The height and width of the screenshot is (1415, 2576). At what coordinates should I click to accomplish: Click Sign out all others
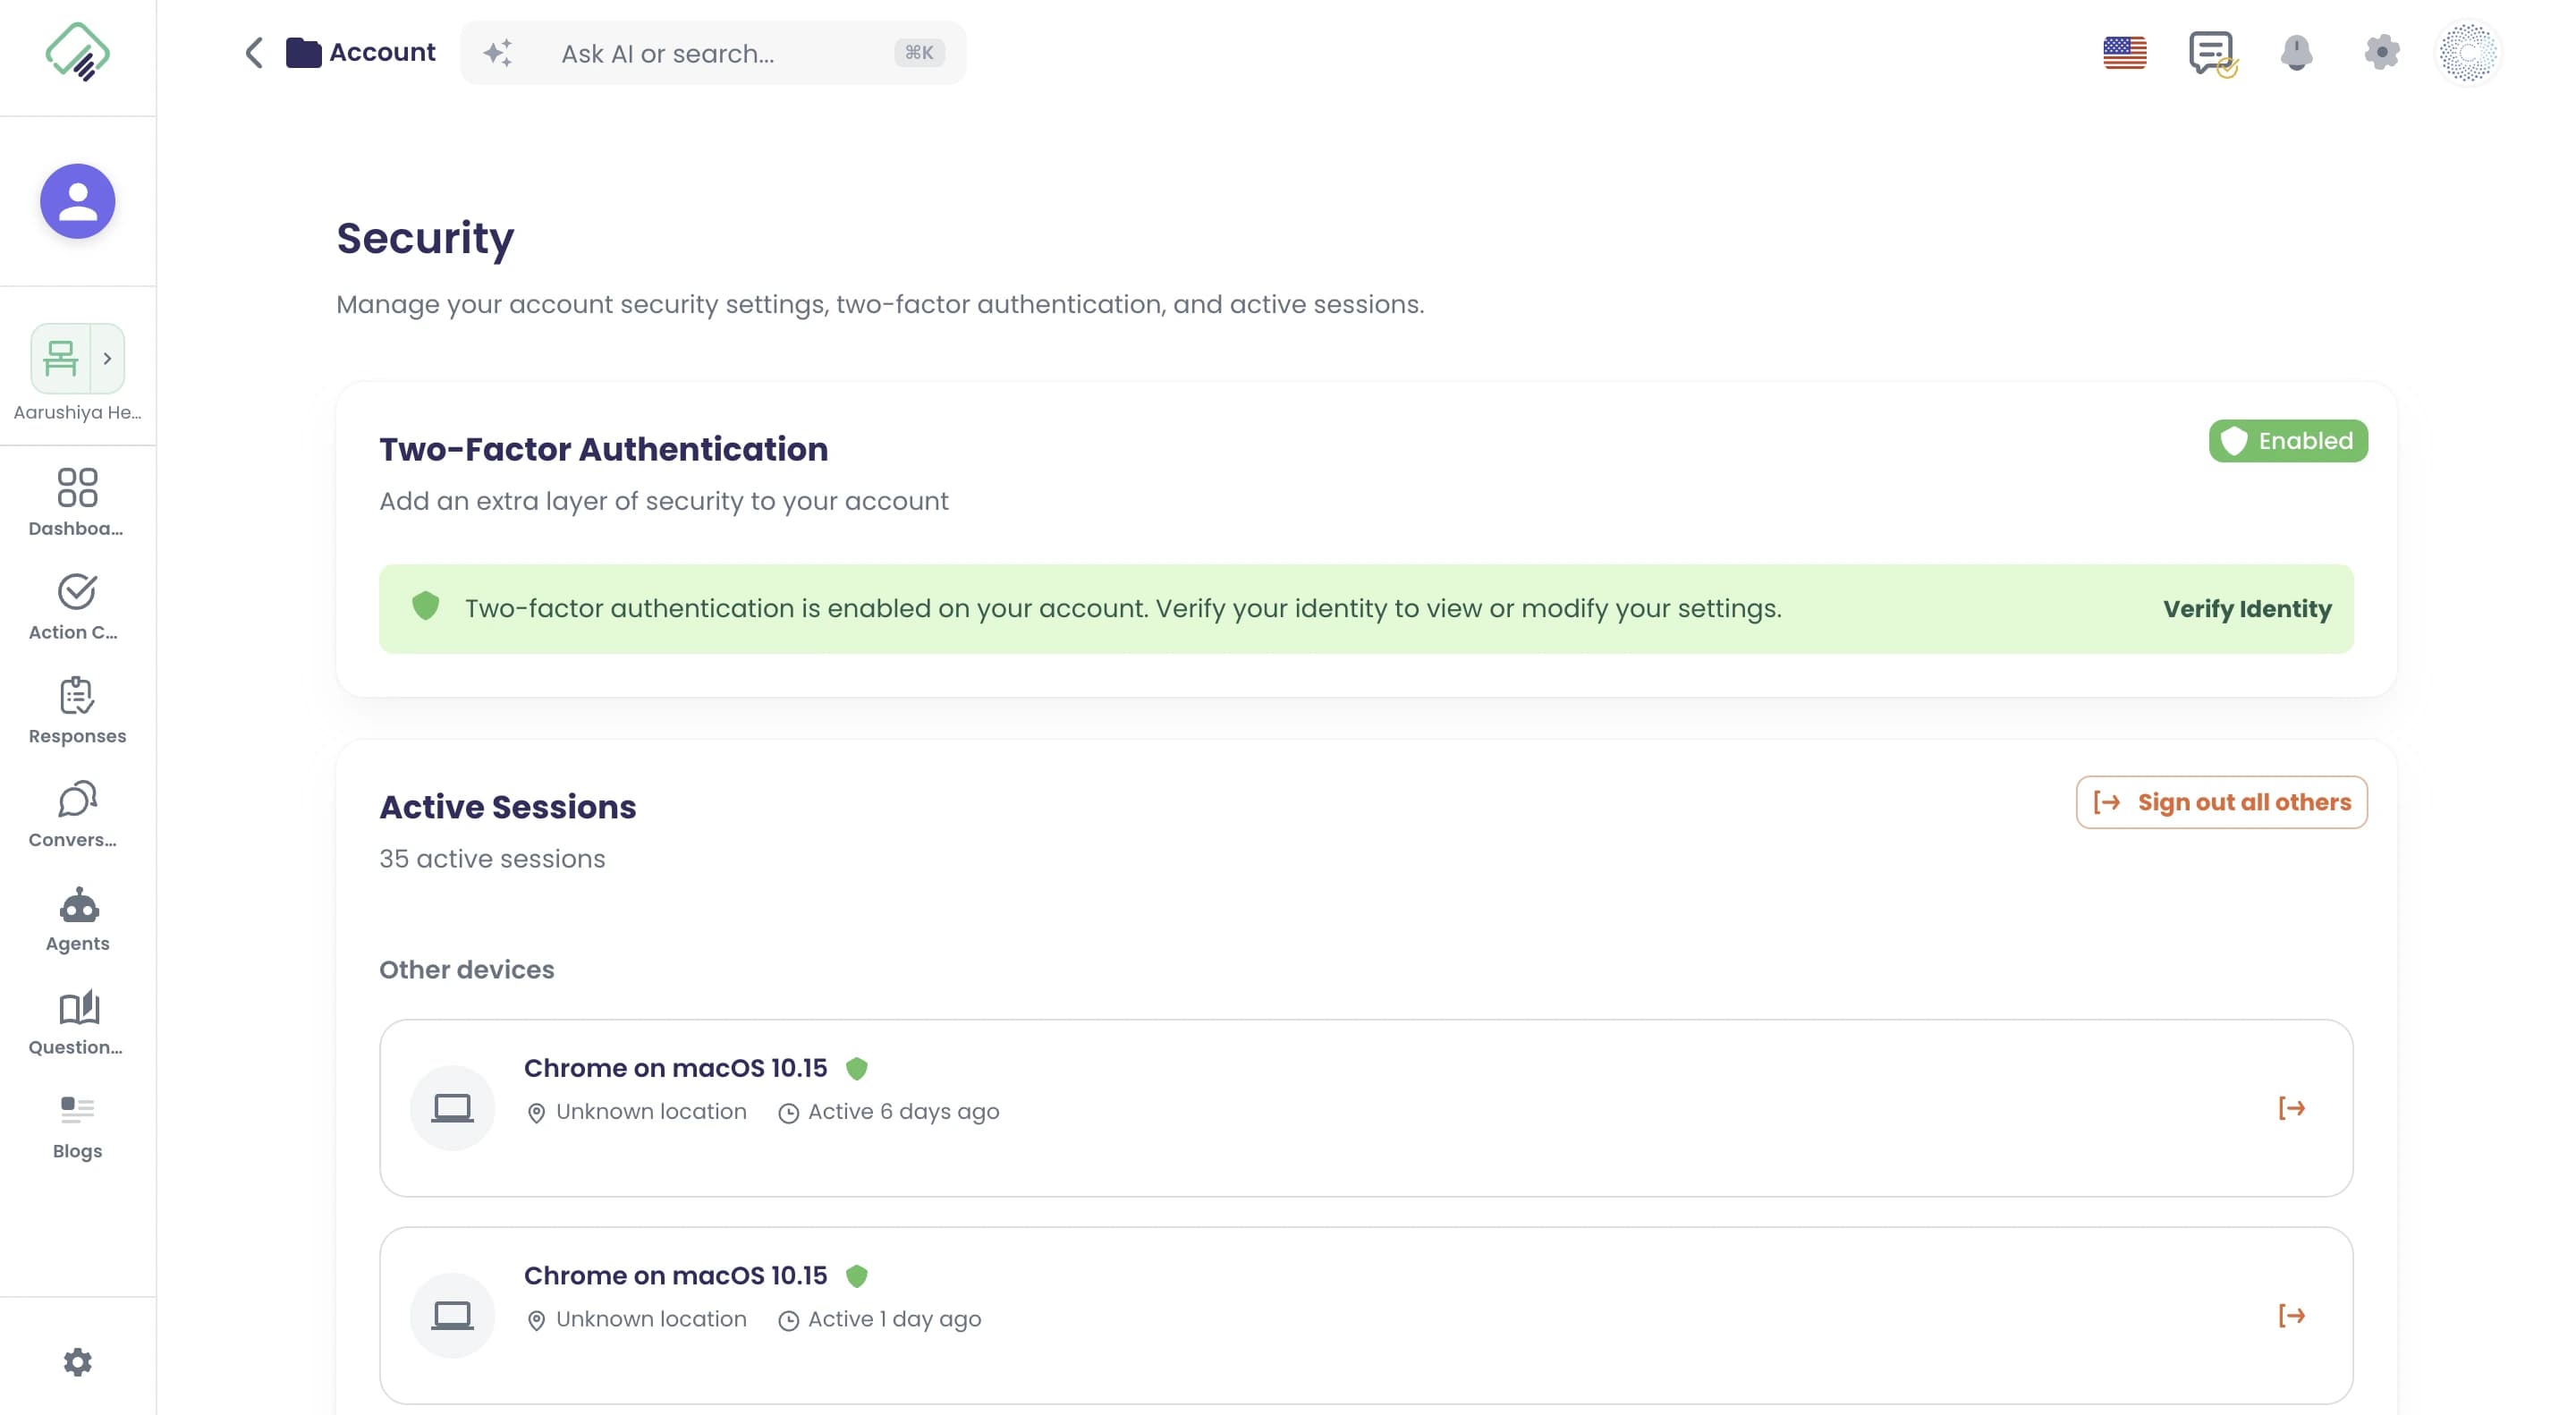2220,802
